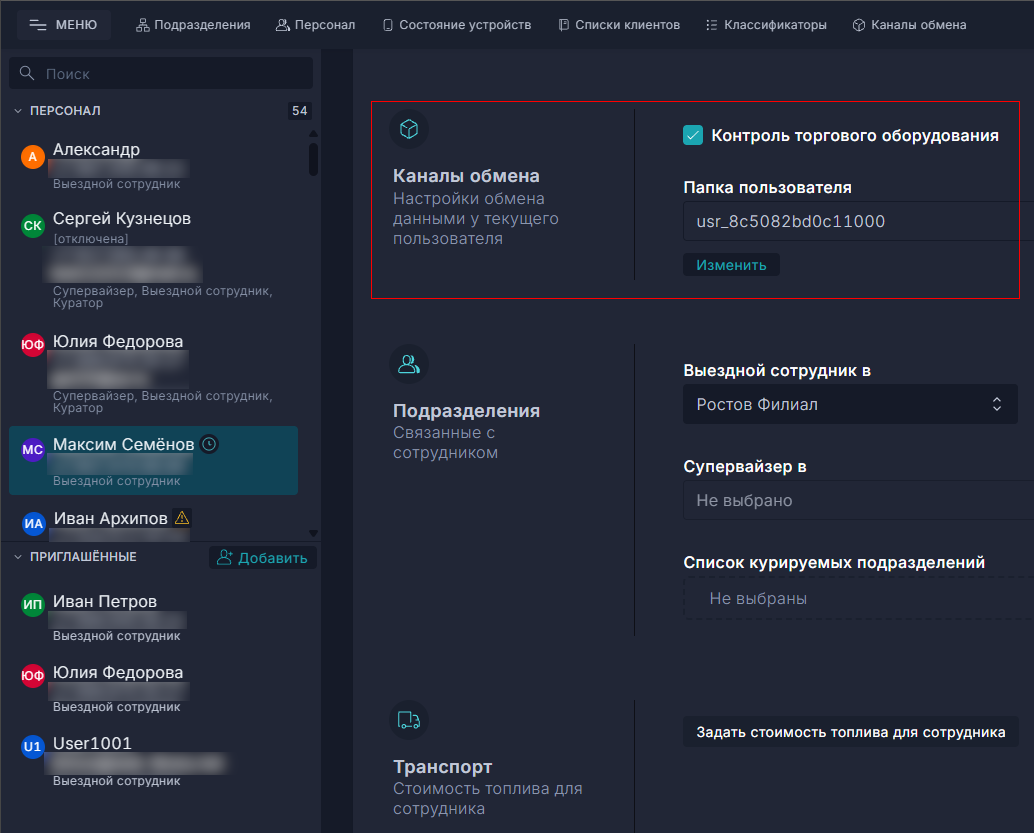Click the Каналы обмена section heading

pos(466,175)
